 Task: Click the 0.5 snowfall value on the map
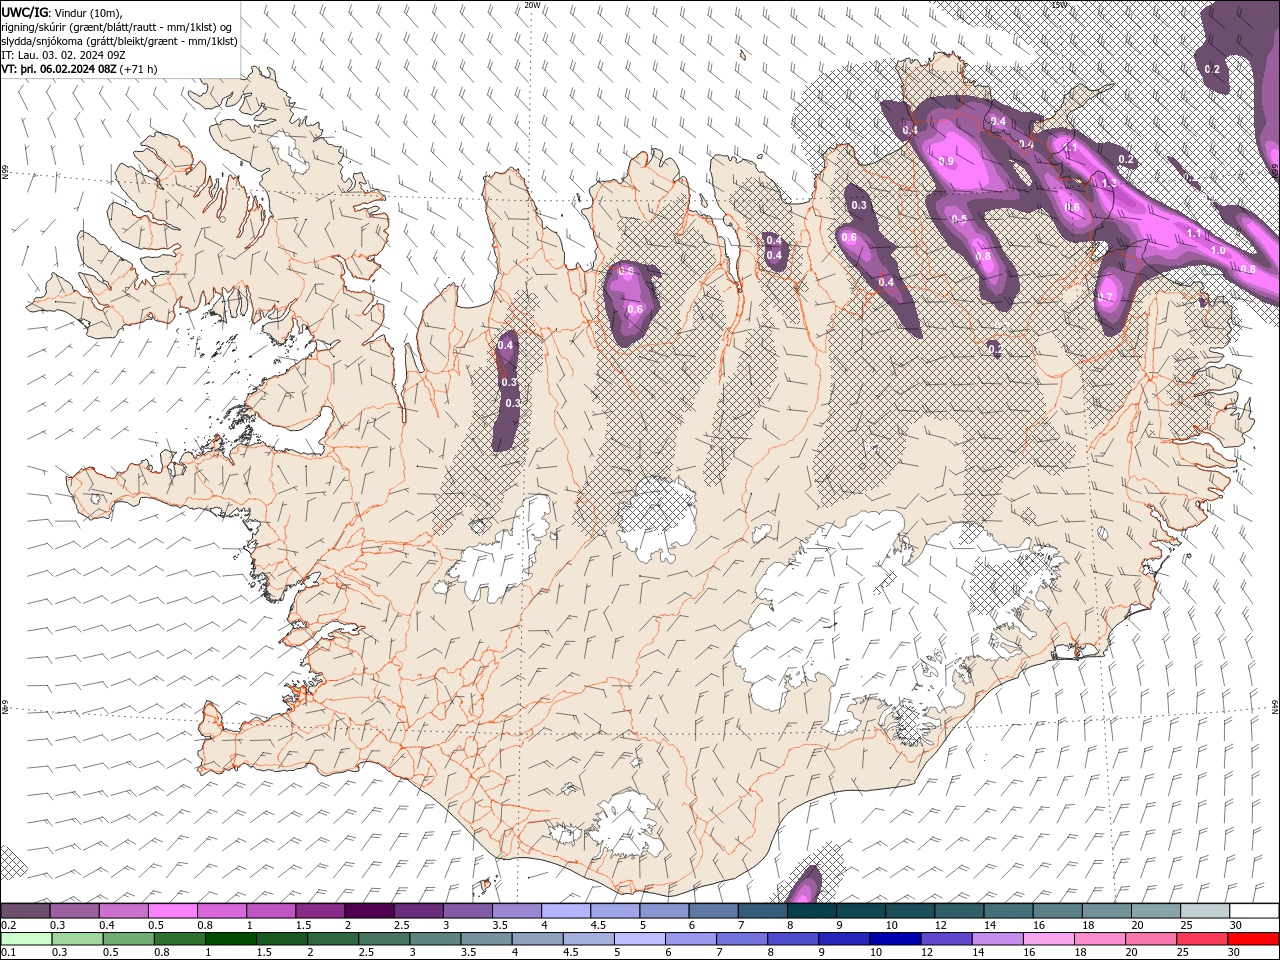coord(959,218)
